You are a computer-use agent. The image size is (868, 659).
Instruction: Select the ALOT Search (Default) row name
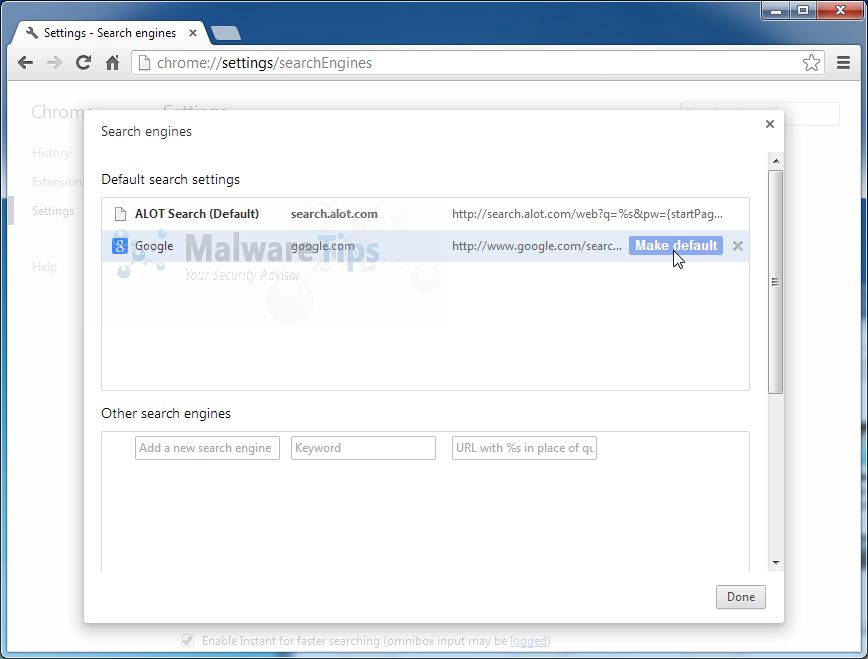197,214
